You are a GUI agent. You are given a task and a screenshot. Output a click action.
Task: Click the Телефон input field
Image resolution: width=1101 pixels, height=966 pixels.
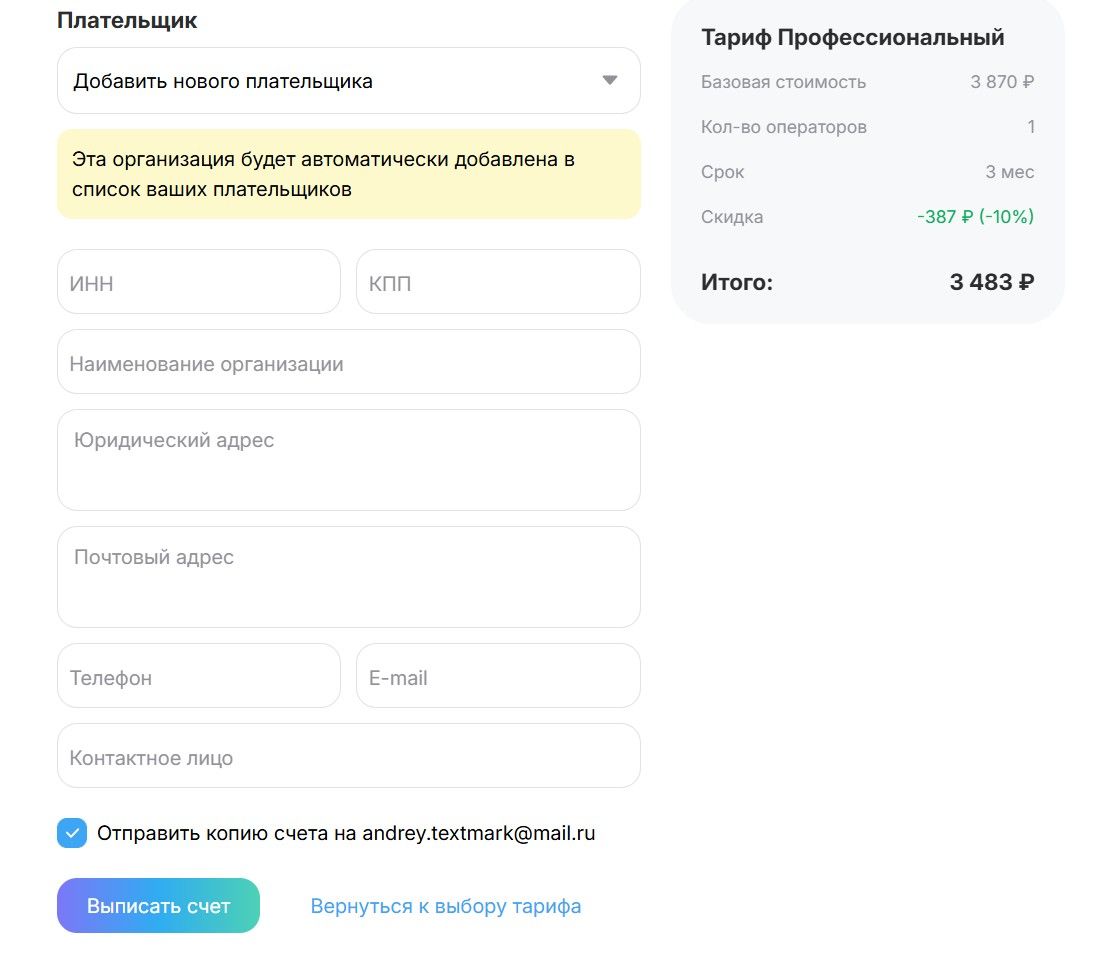[199, 676]
